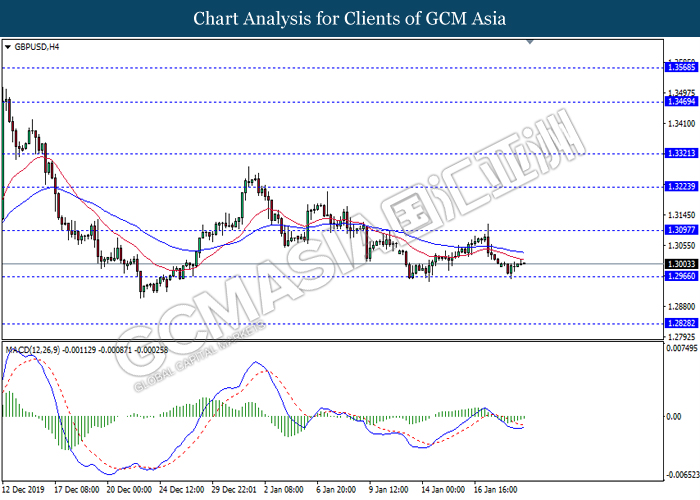
Task: Select the 16 Jan 16:00 time marker
Action: click(x=492, y=491)
